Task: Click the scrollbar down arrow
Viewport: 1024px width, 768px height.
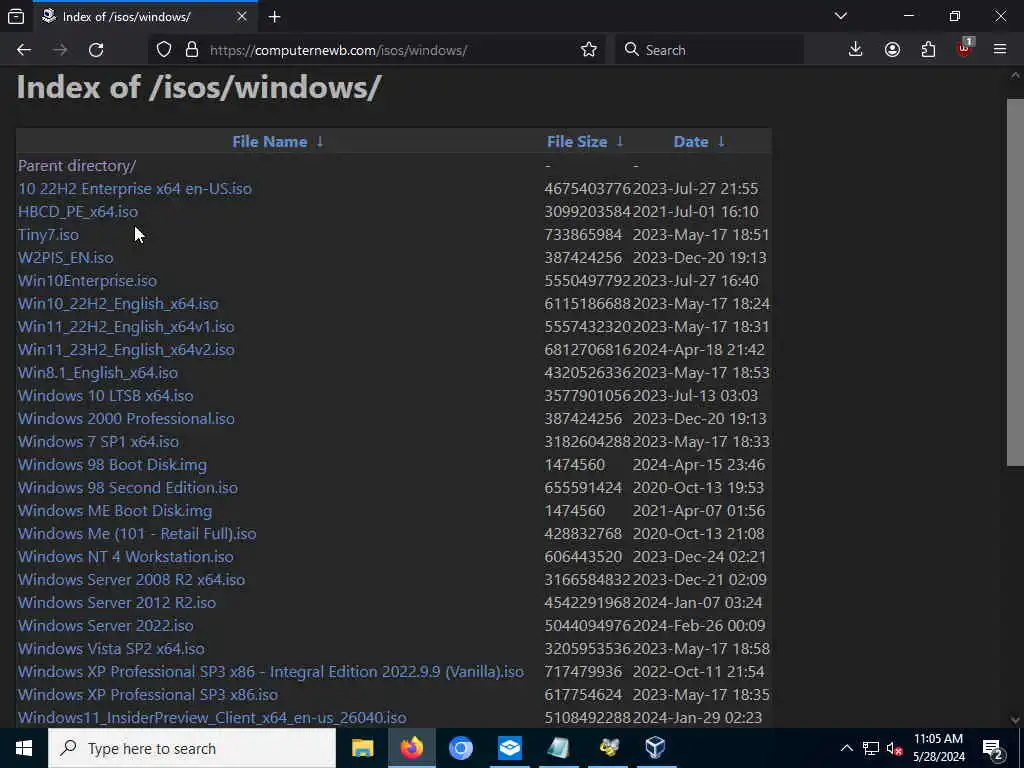Action: point(1015,720)
